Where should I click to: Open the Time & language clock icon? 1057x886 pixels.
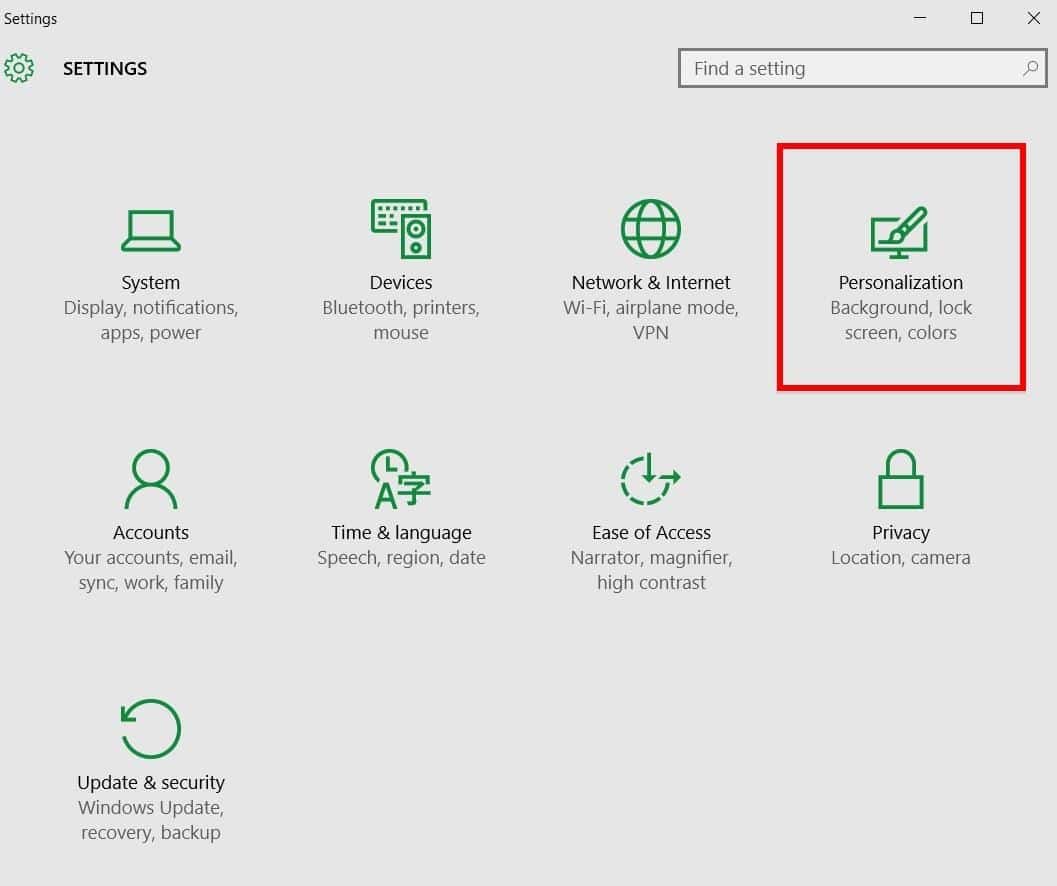[400, 480]
